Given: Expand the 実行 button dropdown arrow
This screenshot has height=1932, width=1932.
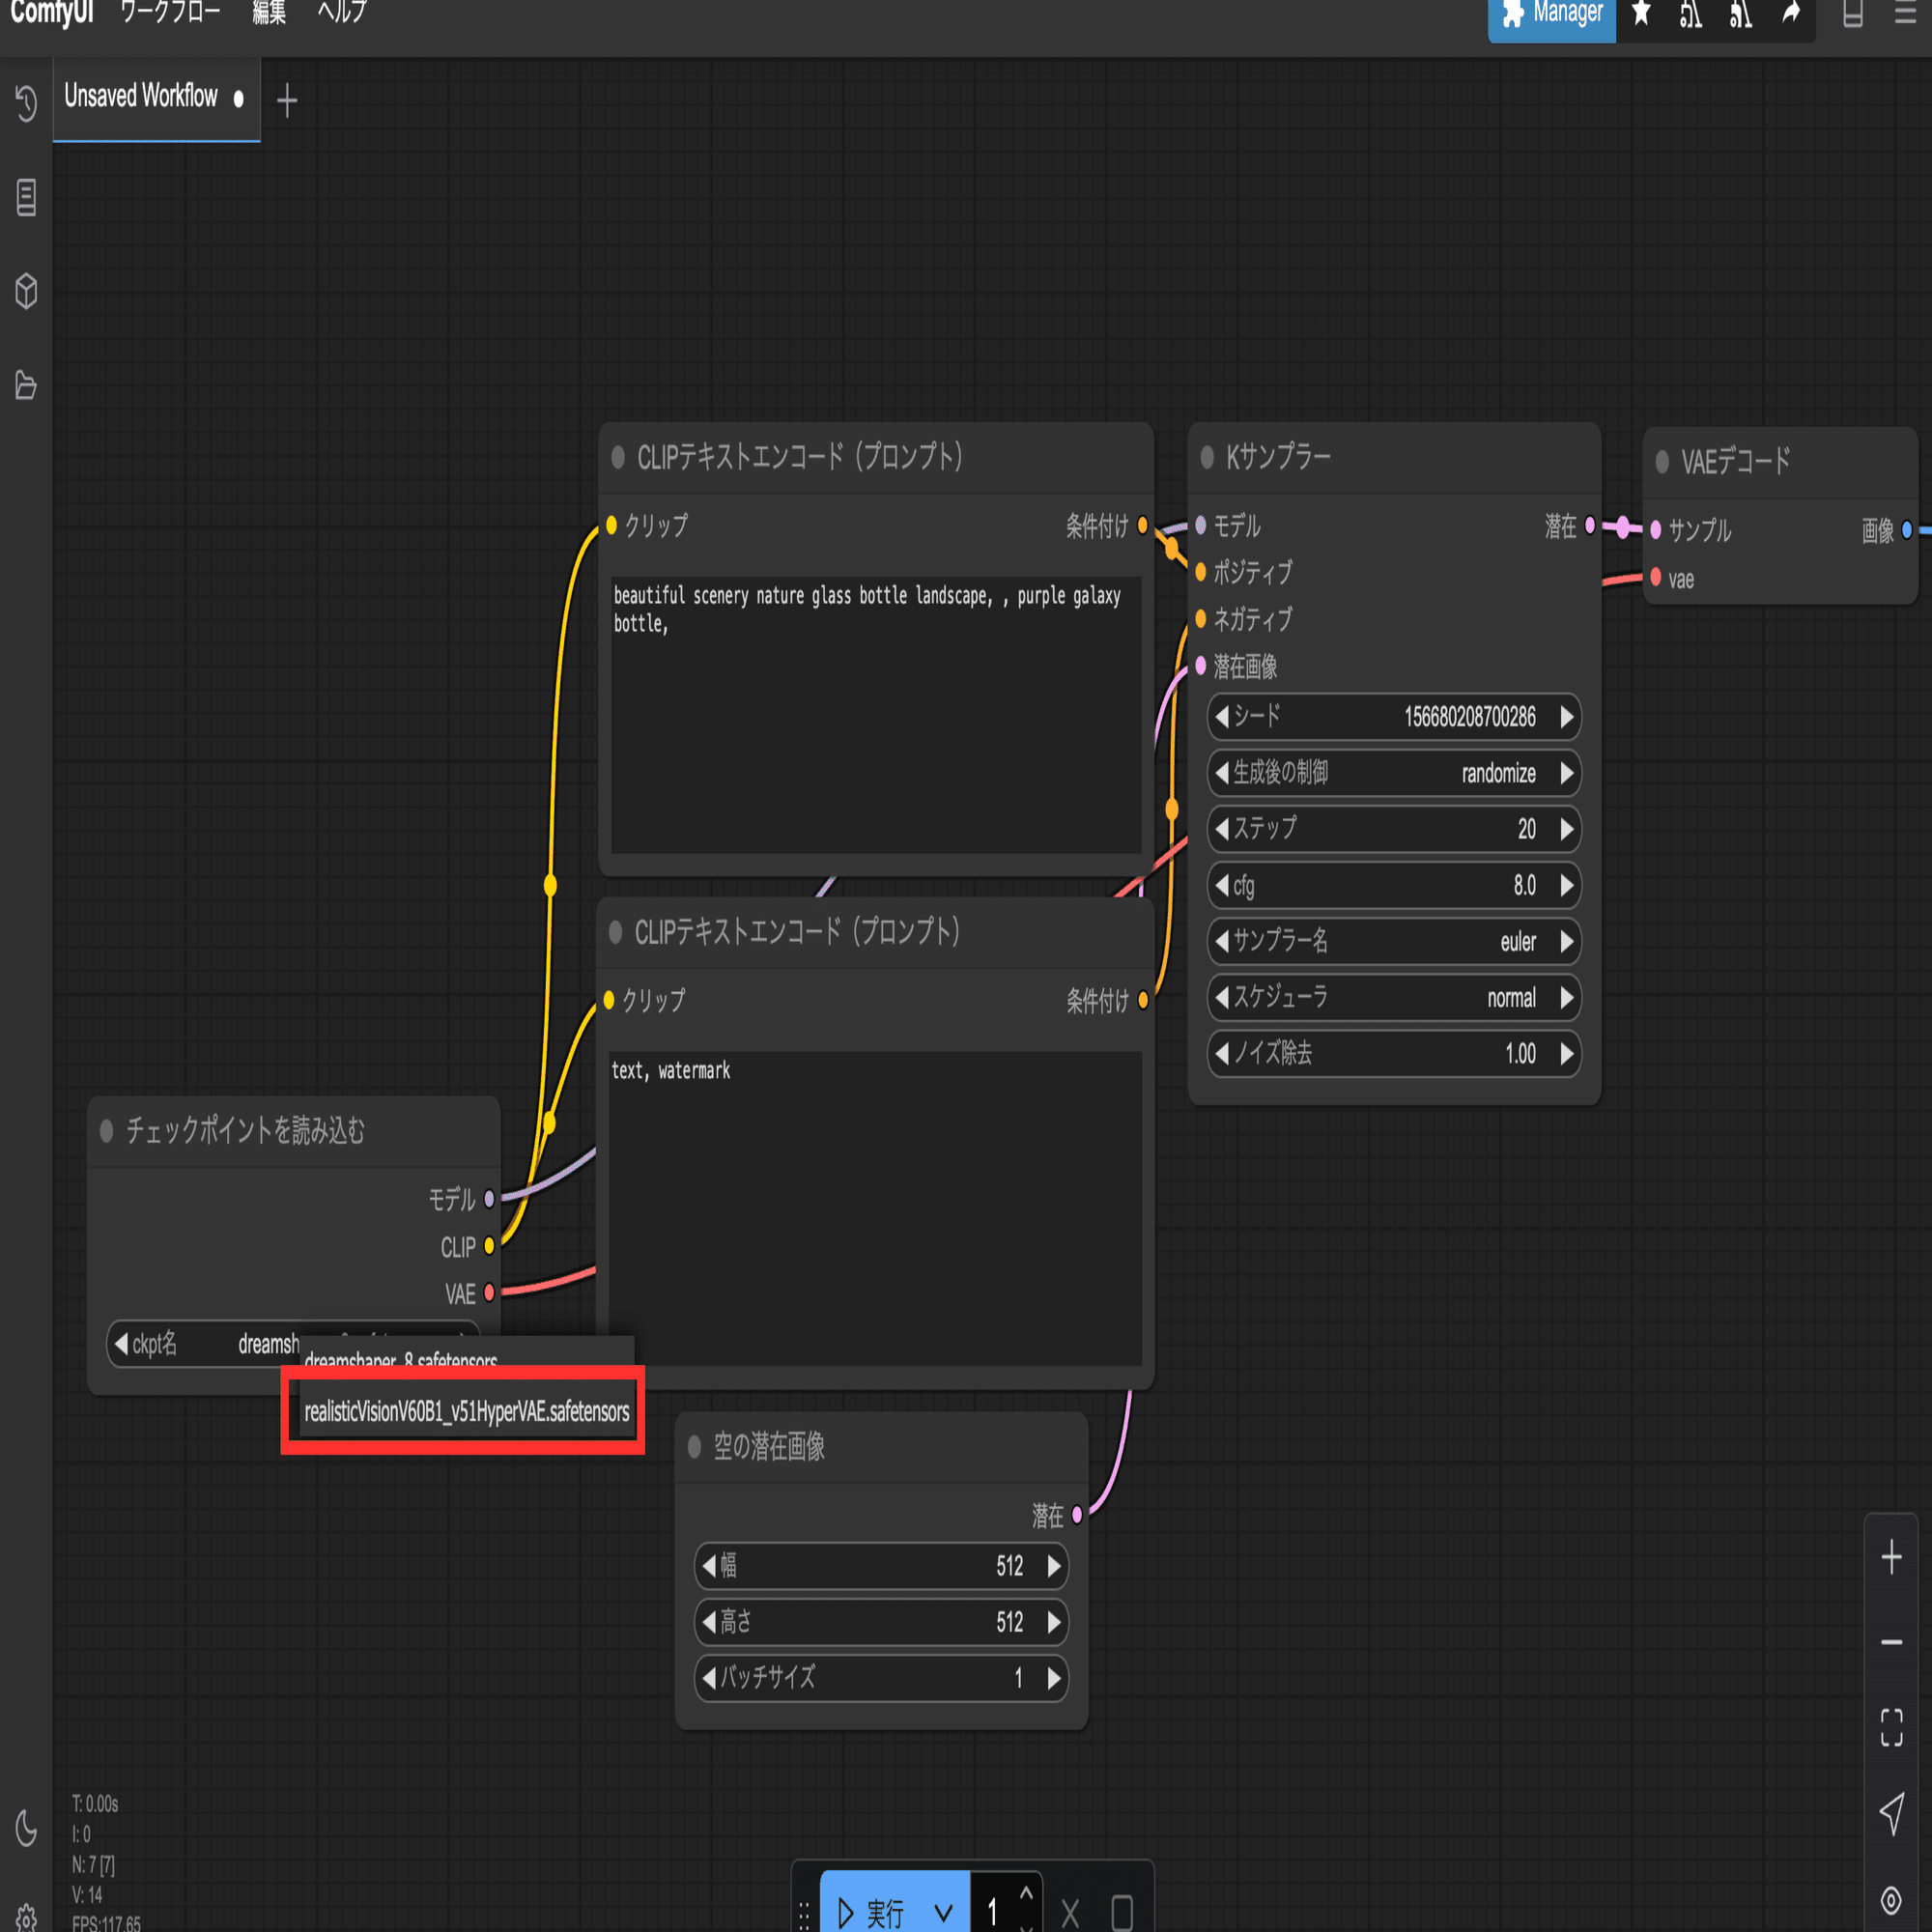Looking at the screenshot, I should tap(943, 1913).
